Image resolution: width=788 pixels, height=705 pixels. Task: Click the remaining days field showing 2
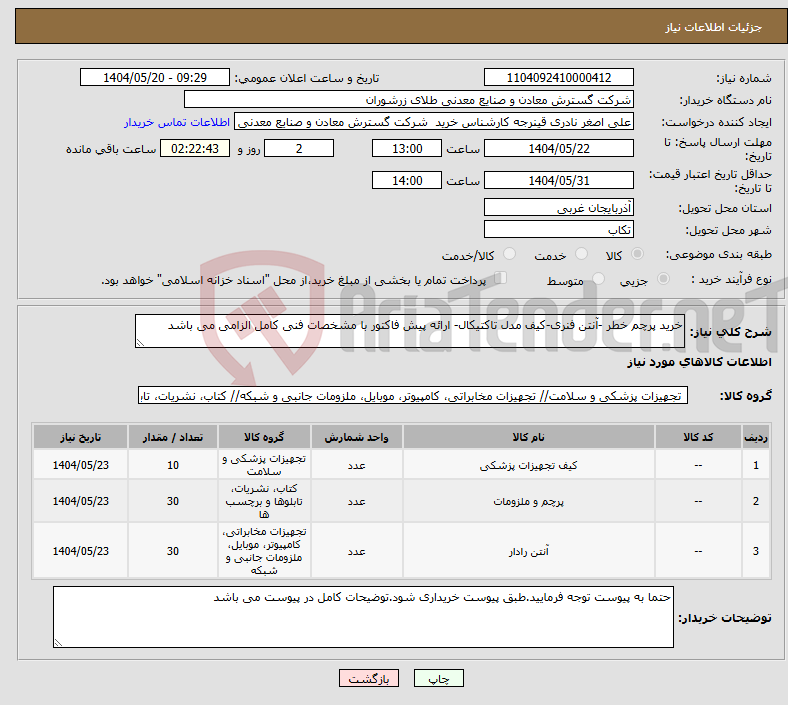[x=299, y=148]
